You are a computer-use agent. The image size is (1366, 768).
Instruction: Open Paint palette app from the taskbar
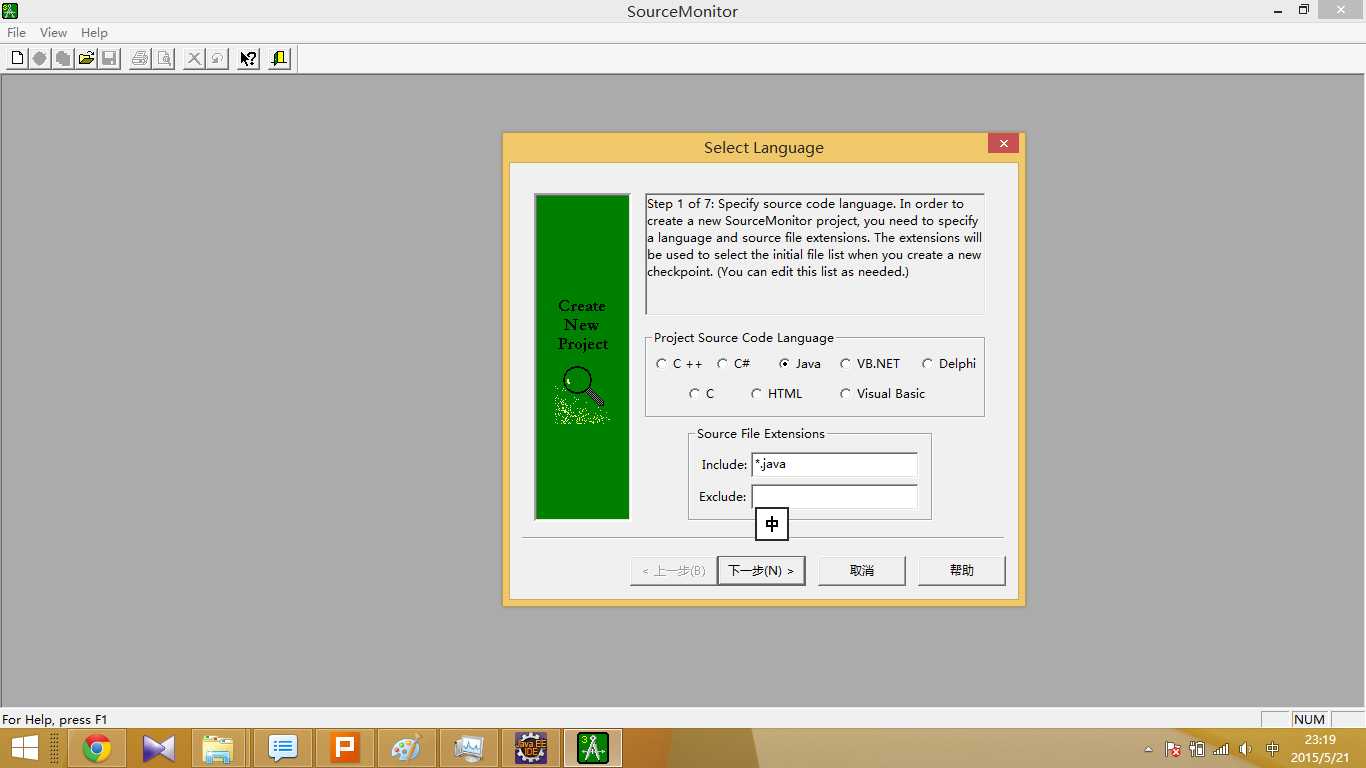407,748
